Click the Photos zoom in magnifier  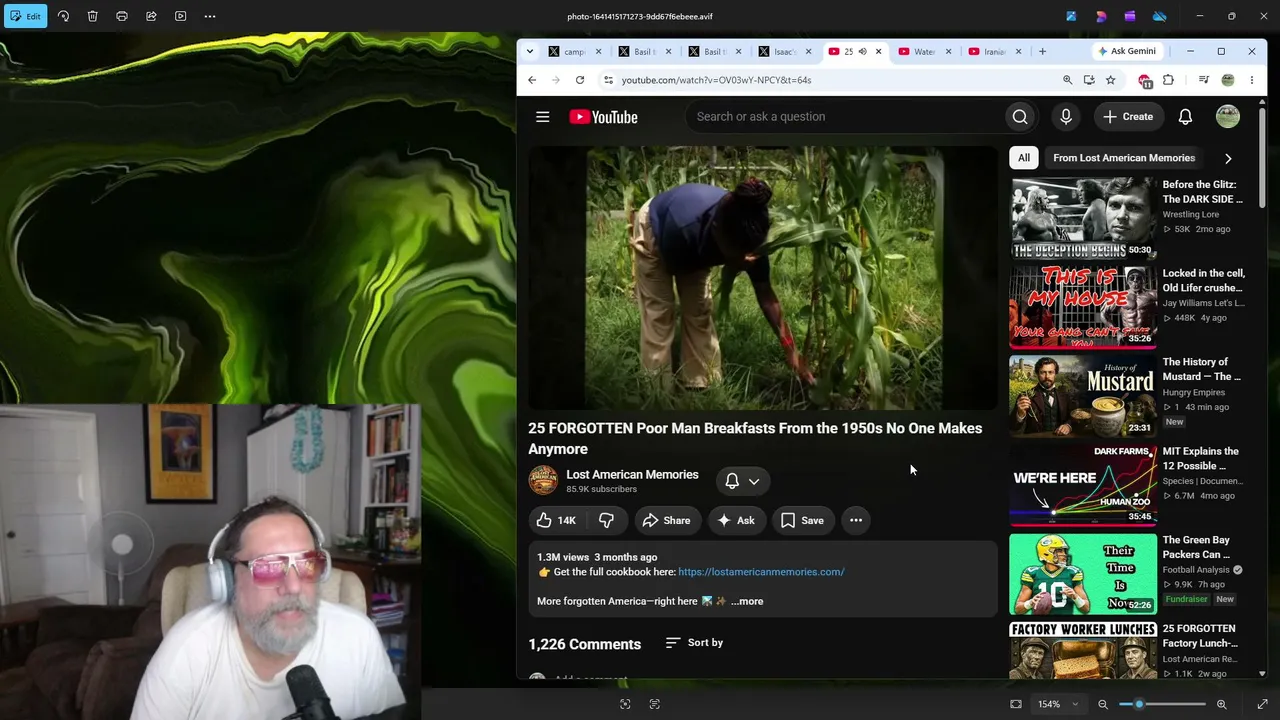(1221, 704)
